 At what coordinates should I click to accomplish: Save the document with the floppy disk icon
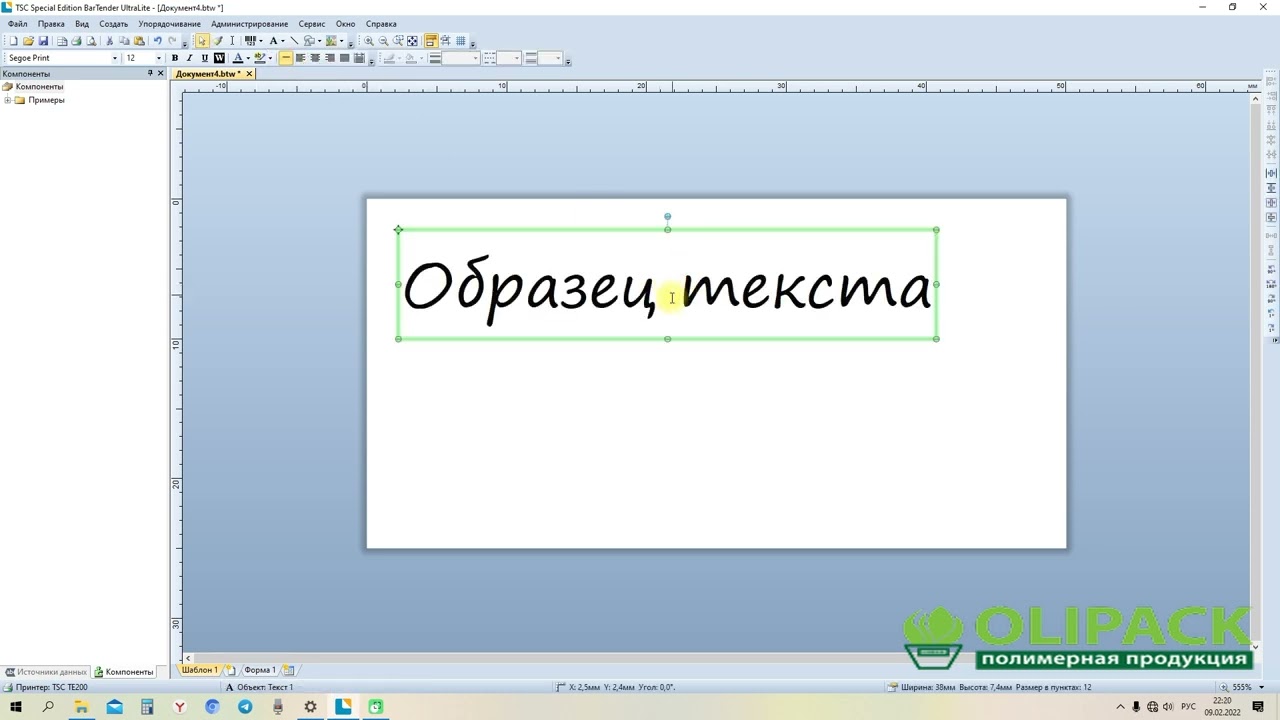click(43, 41)
